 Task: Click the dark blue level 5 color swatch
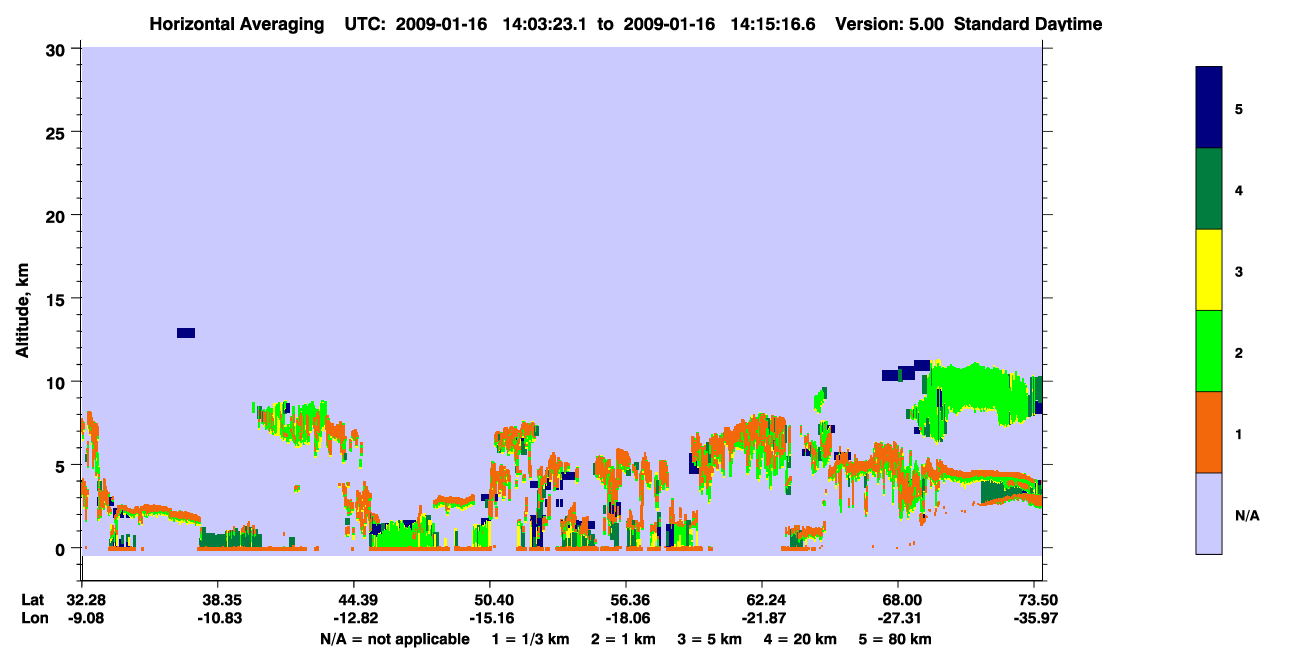tap(1209, 108)
